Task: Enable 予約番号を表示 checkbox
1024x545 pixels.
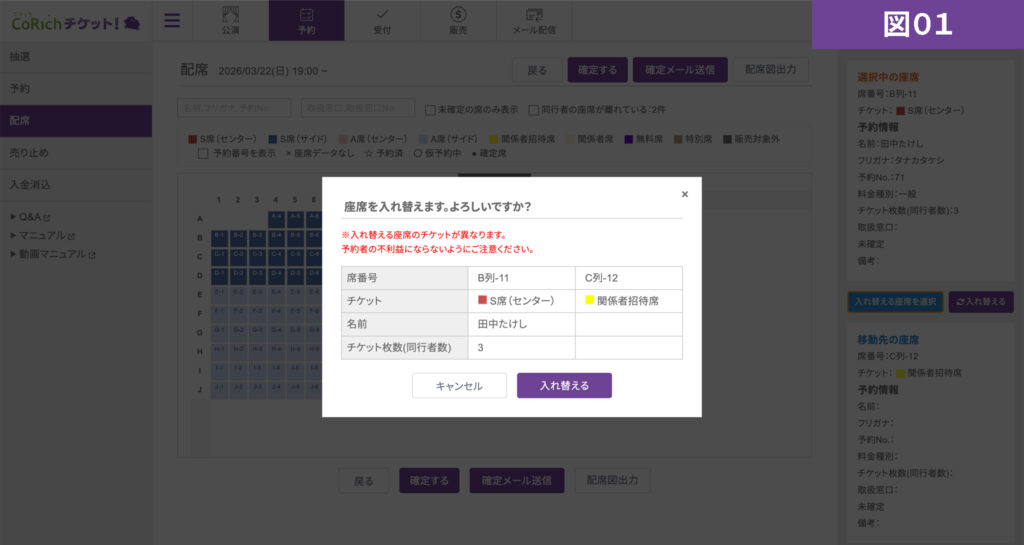Action: (203, 154)
